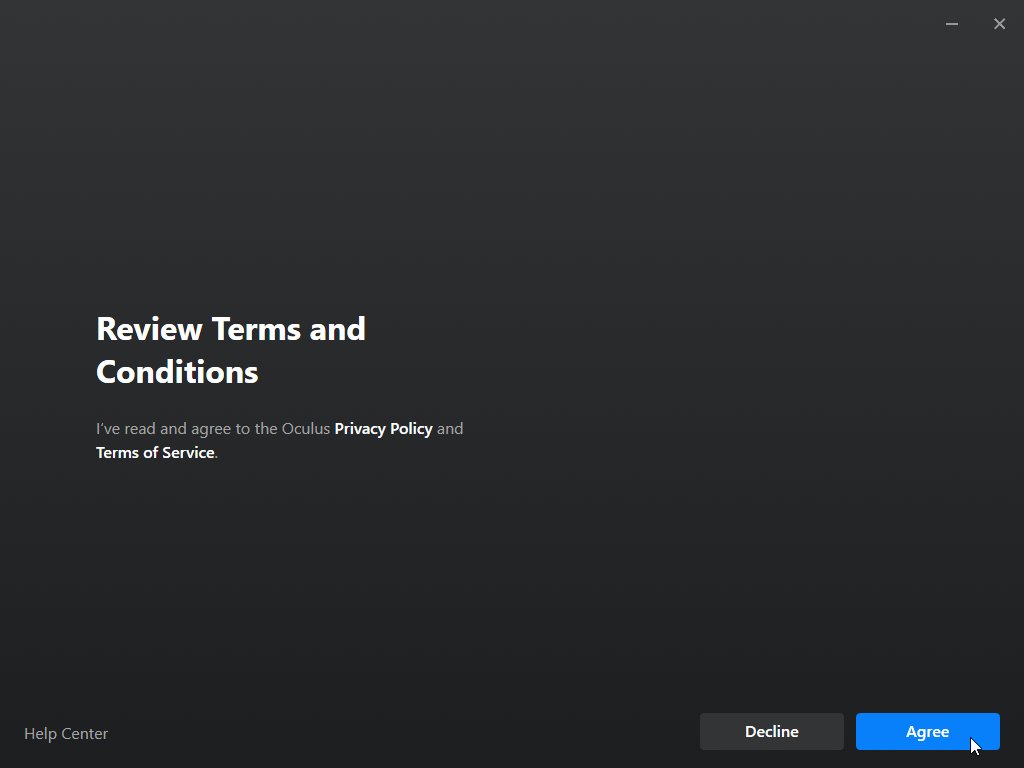This screenshot has width=1024, height=768.
Task: Read the bold Terms of Service text
Action: (155, 453)
